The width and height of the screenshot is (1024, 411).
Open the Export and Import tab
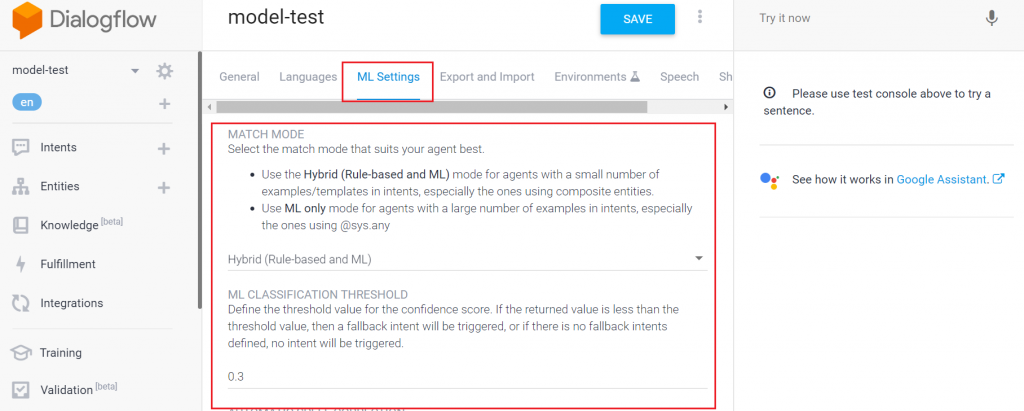(x=487, y=77)
